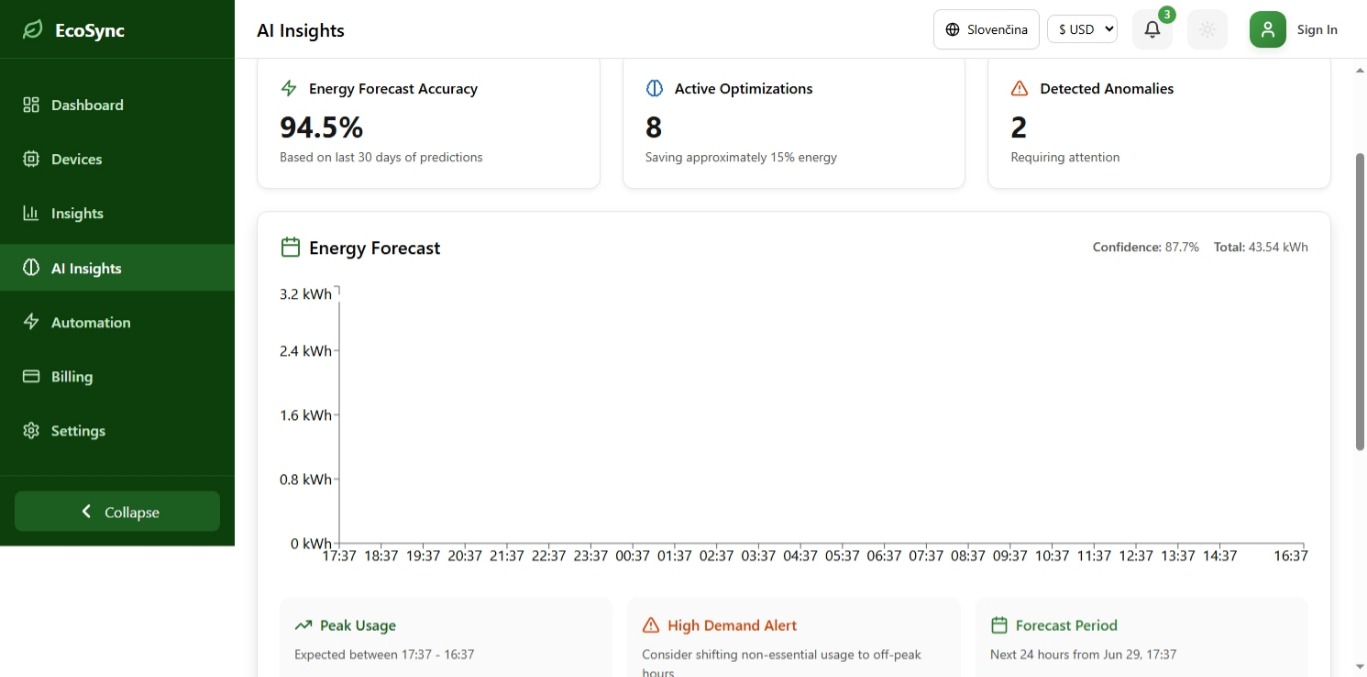Click the green user avatar icon
Screen dimensions: 1367x677
tap(1267, 30)
